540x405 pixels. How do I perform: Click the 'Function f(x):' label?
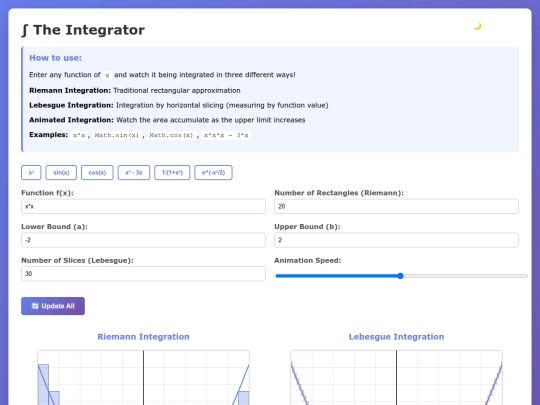click(x=47, y=193)
